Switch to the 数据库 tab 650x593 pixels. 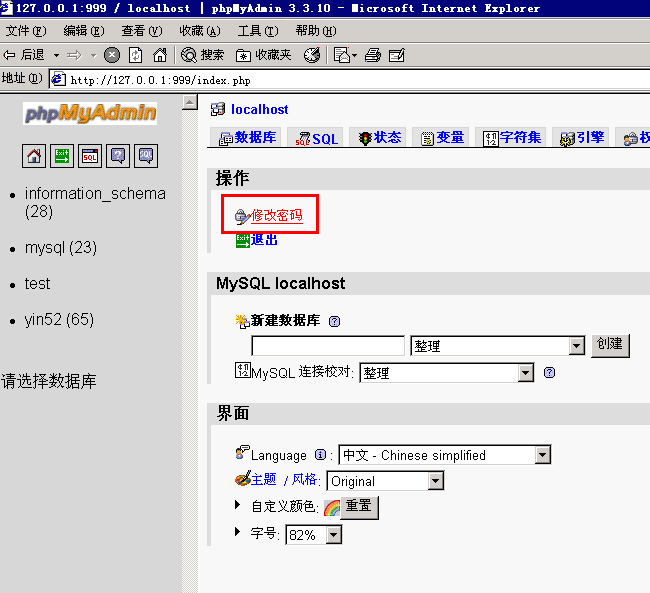pos(246,137)
